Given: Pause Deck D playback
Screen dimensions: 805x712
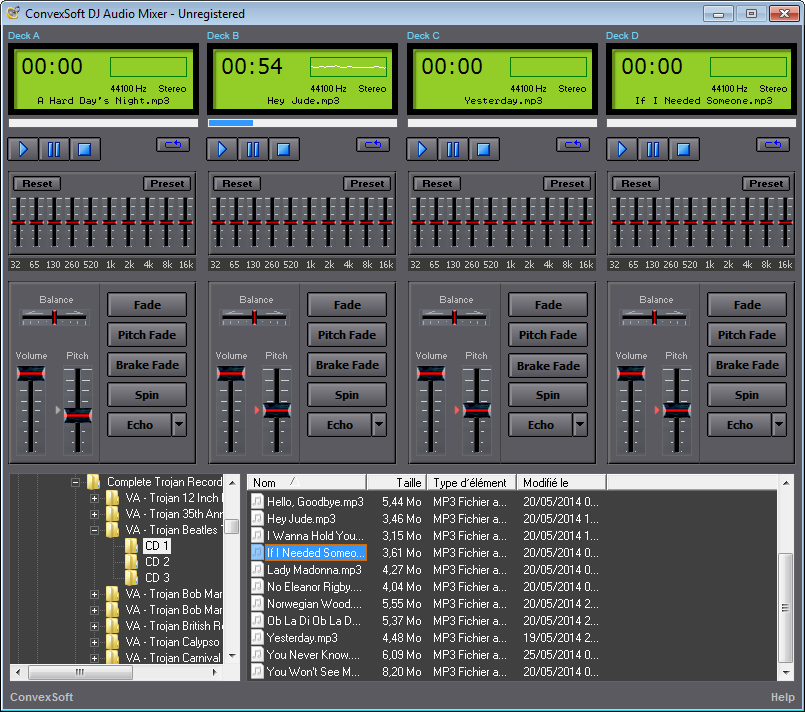Looking at the screenshot, I should (x=653, y=149).
